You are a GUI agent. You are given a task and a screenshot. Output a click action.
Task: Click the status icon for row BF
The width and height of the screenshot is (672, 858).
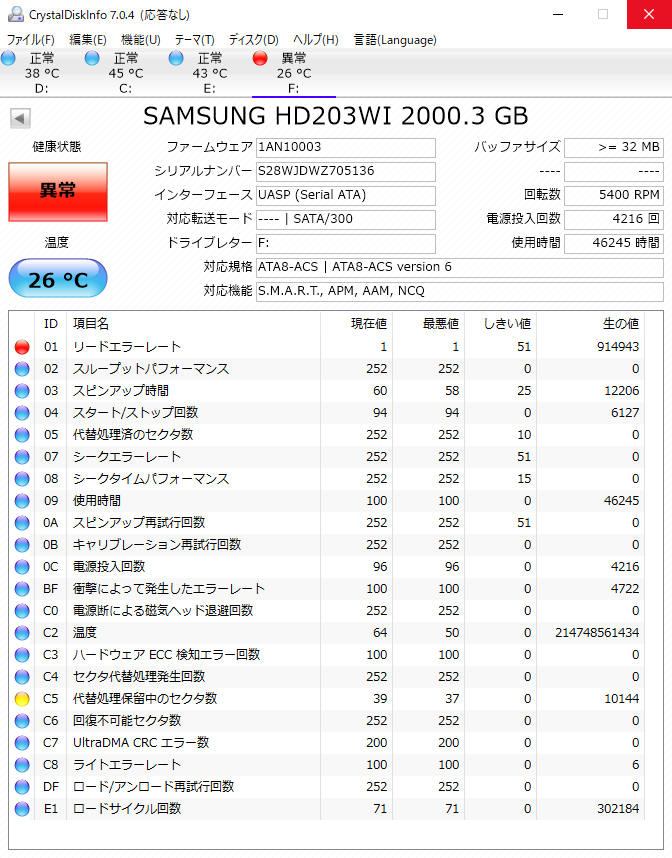[x=22, y=589]
